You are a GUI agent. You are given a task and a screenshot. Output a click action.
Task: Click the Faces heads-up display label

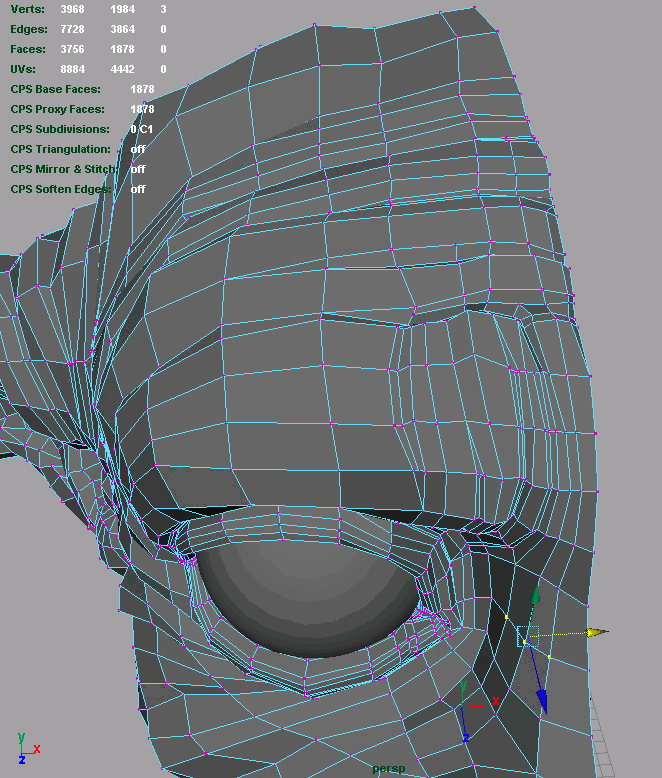[28, 49]
